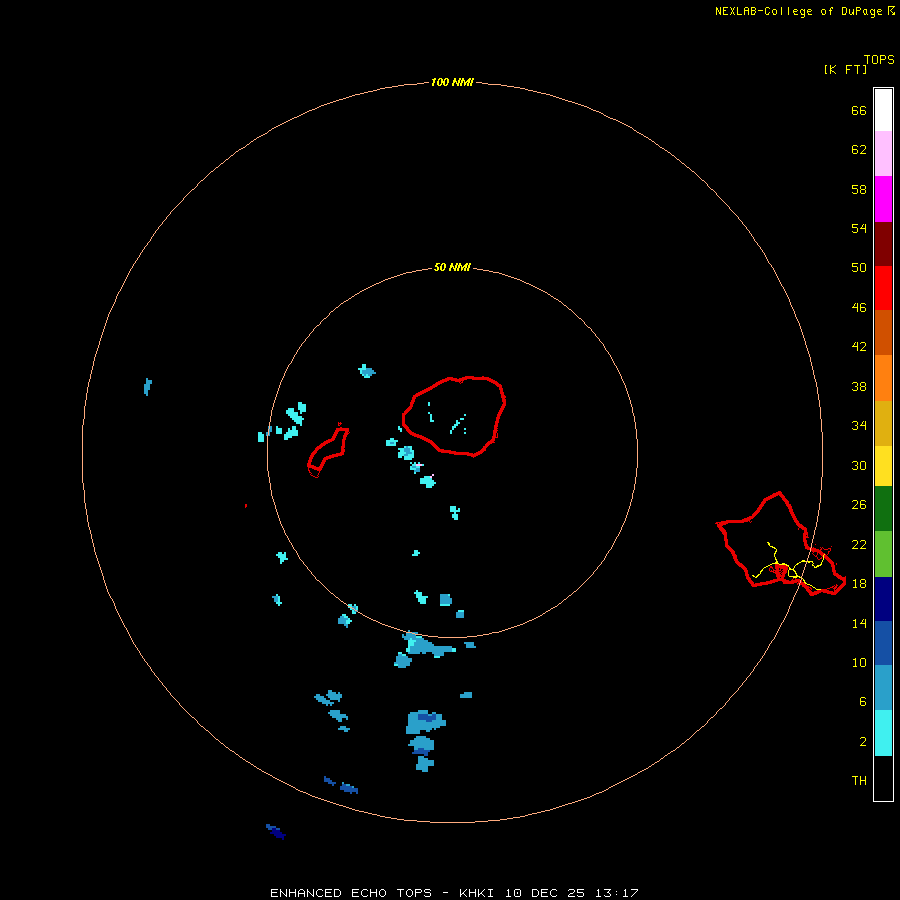Click the black TH threshold band
The width and height of the screenshot is (900, 900).
click(x=883, y=778)
